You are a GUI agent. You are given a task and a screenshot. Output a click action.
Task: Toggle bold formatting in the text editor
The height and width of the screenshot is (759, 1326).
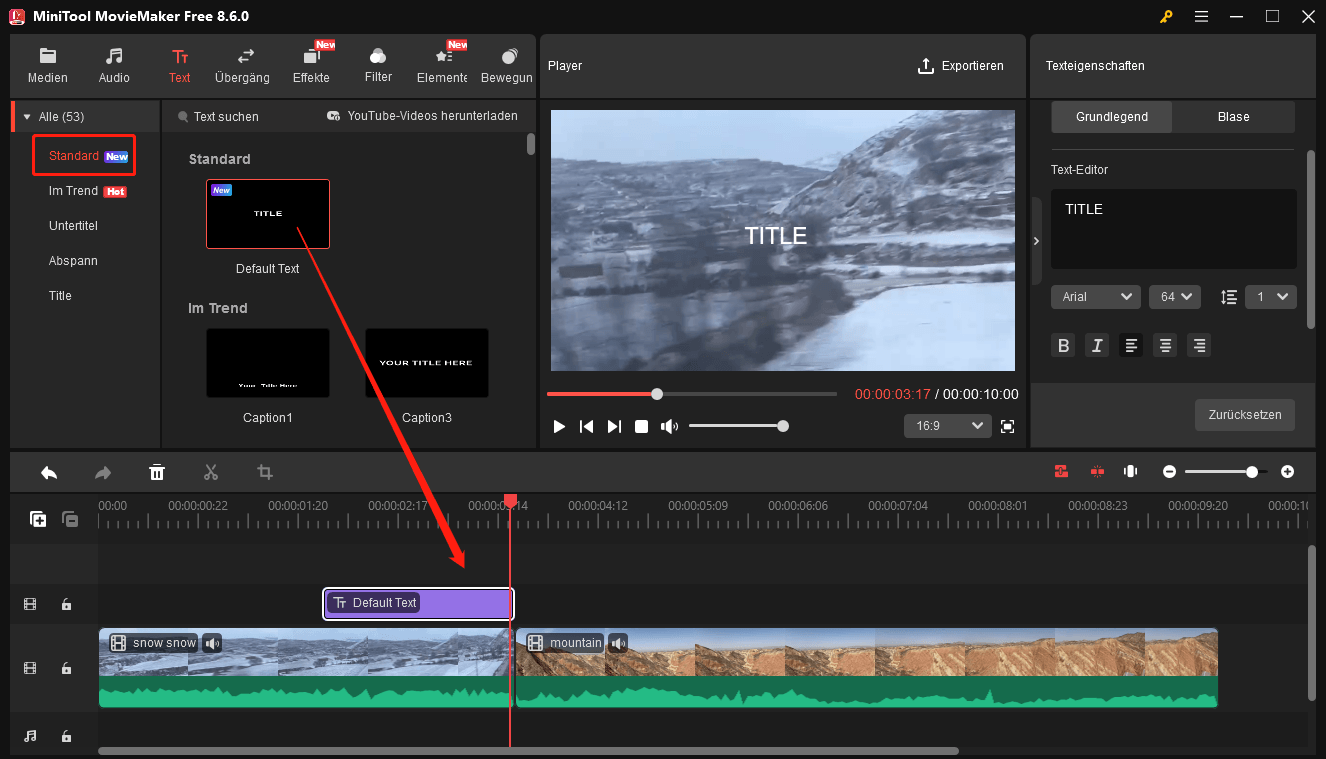[x=1063, y=345]
